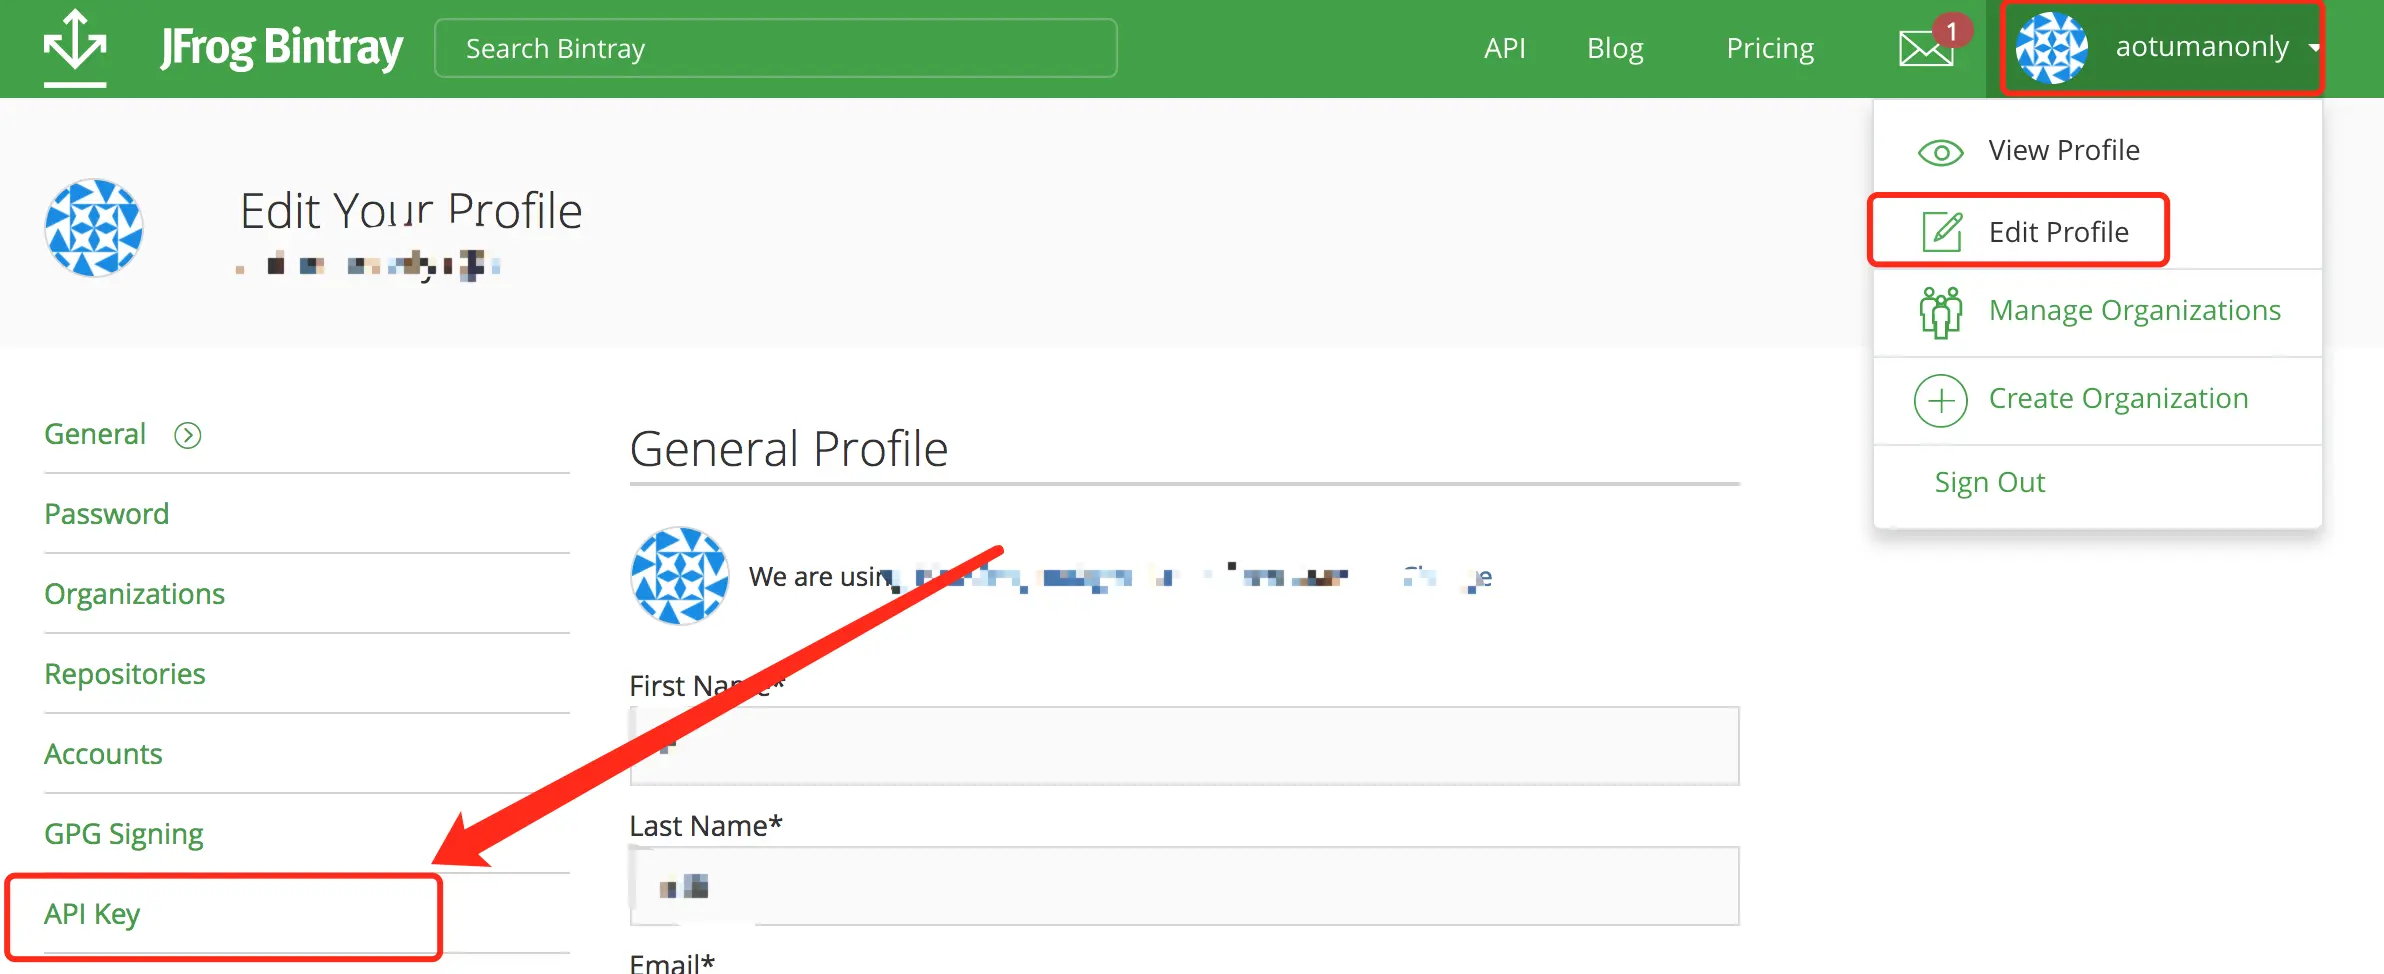Open the mail notifications envelope icon
Image resolution: width=2384 pixels, height=974 pixels.
tap(1926, 48)
